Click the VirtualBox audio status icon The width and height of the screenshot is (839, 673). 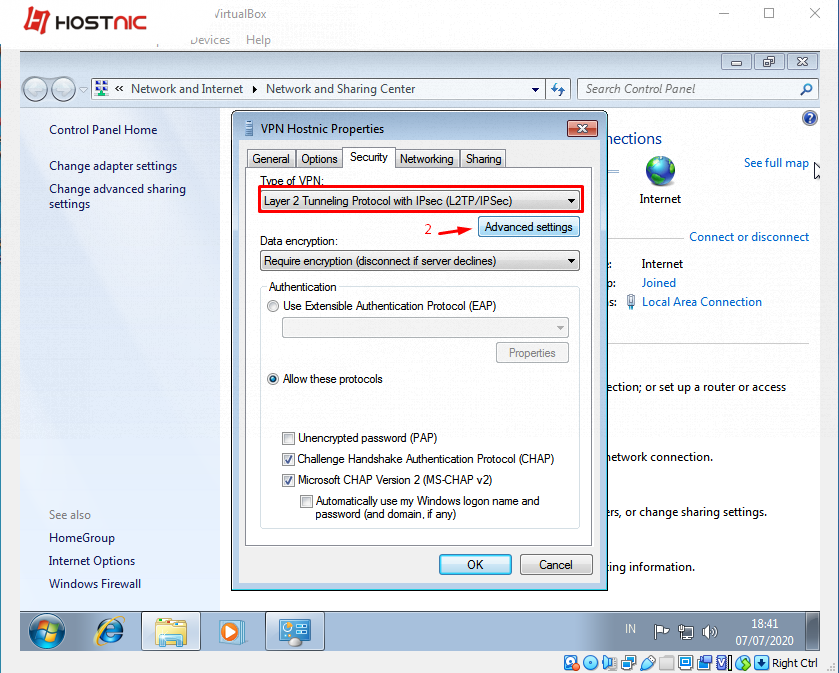(607, 662)
